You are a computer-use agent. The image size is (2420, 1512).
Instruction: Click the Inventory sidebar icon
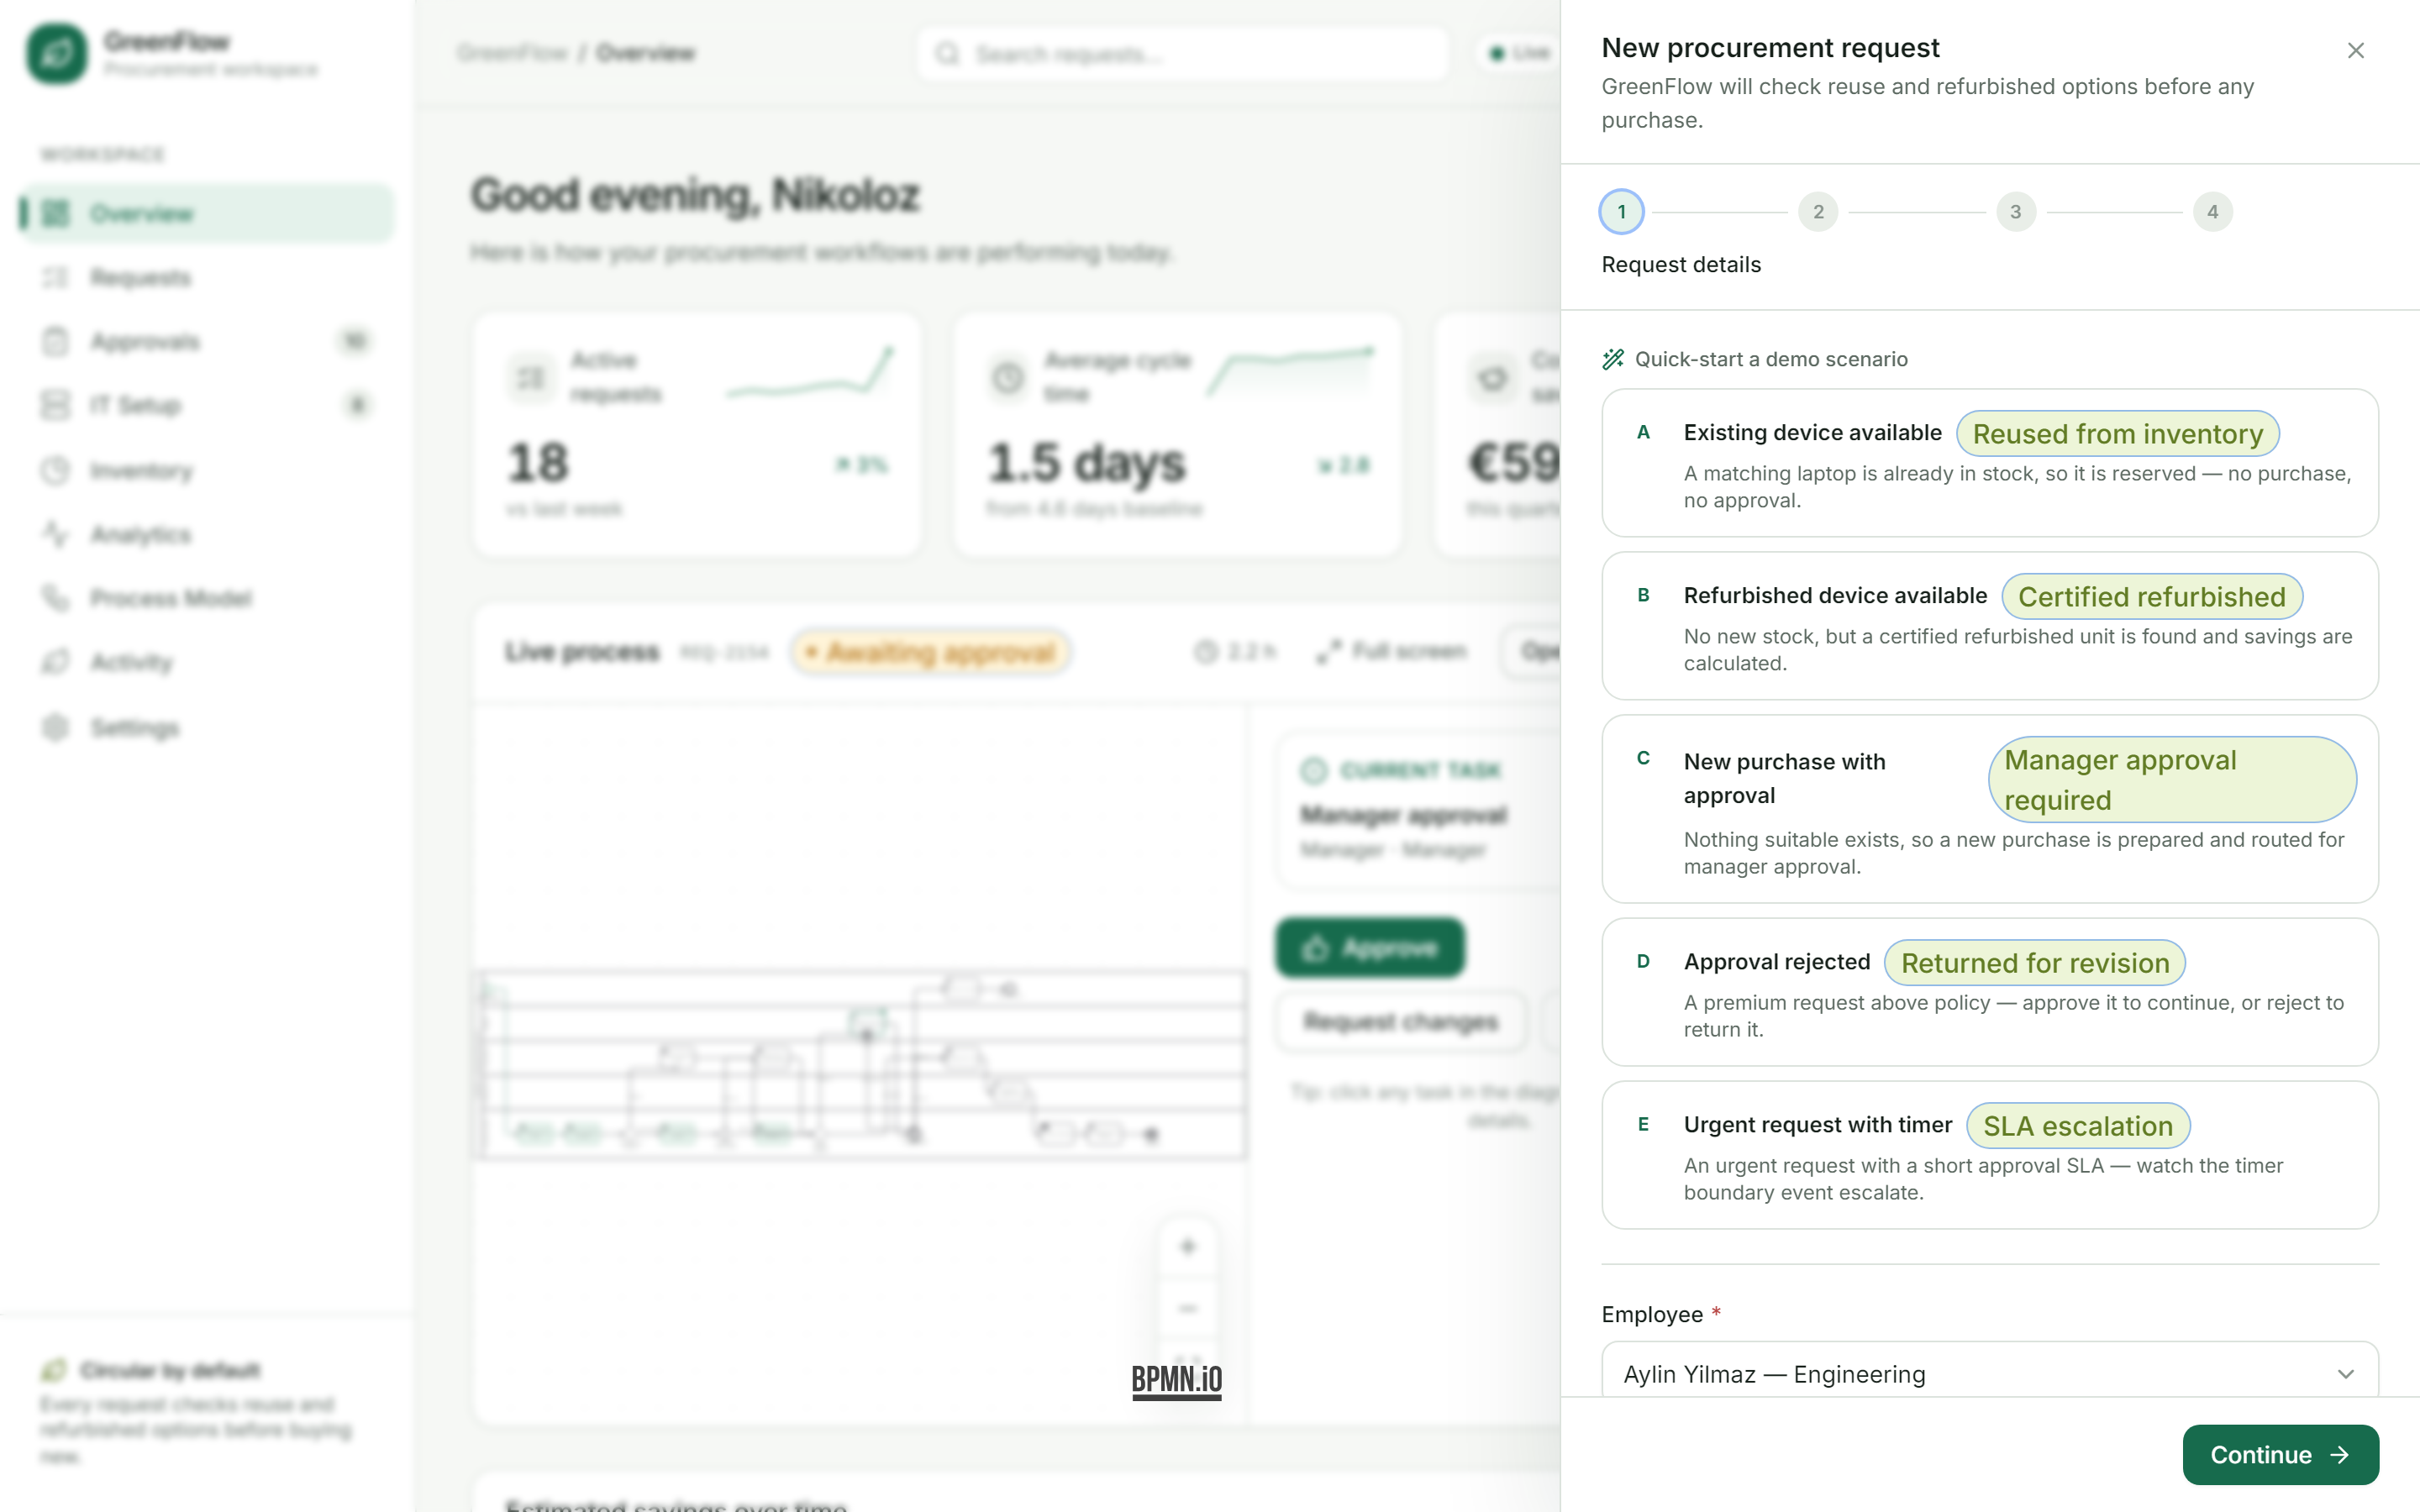(56, 470)
